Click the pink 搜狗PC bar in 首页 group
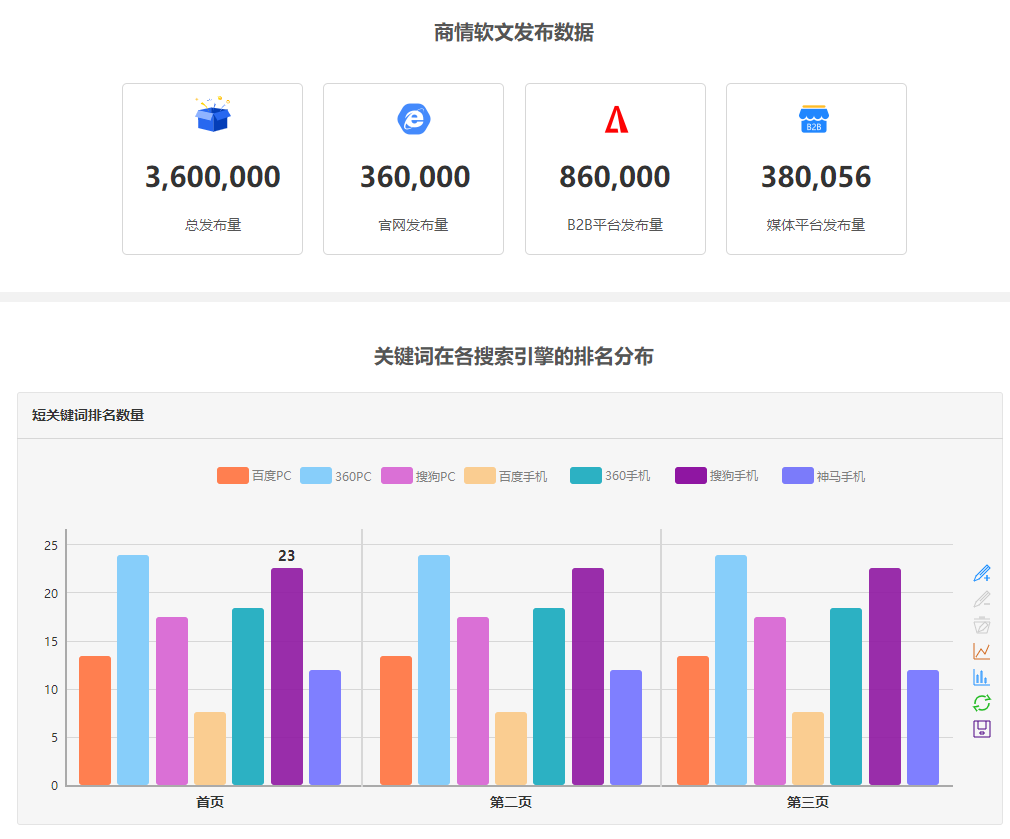1010x839 pixels. (172, 701)
